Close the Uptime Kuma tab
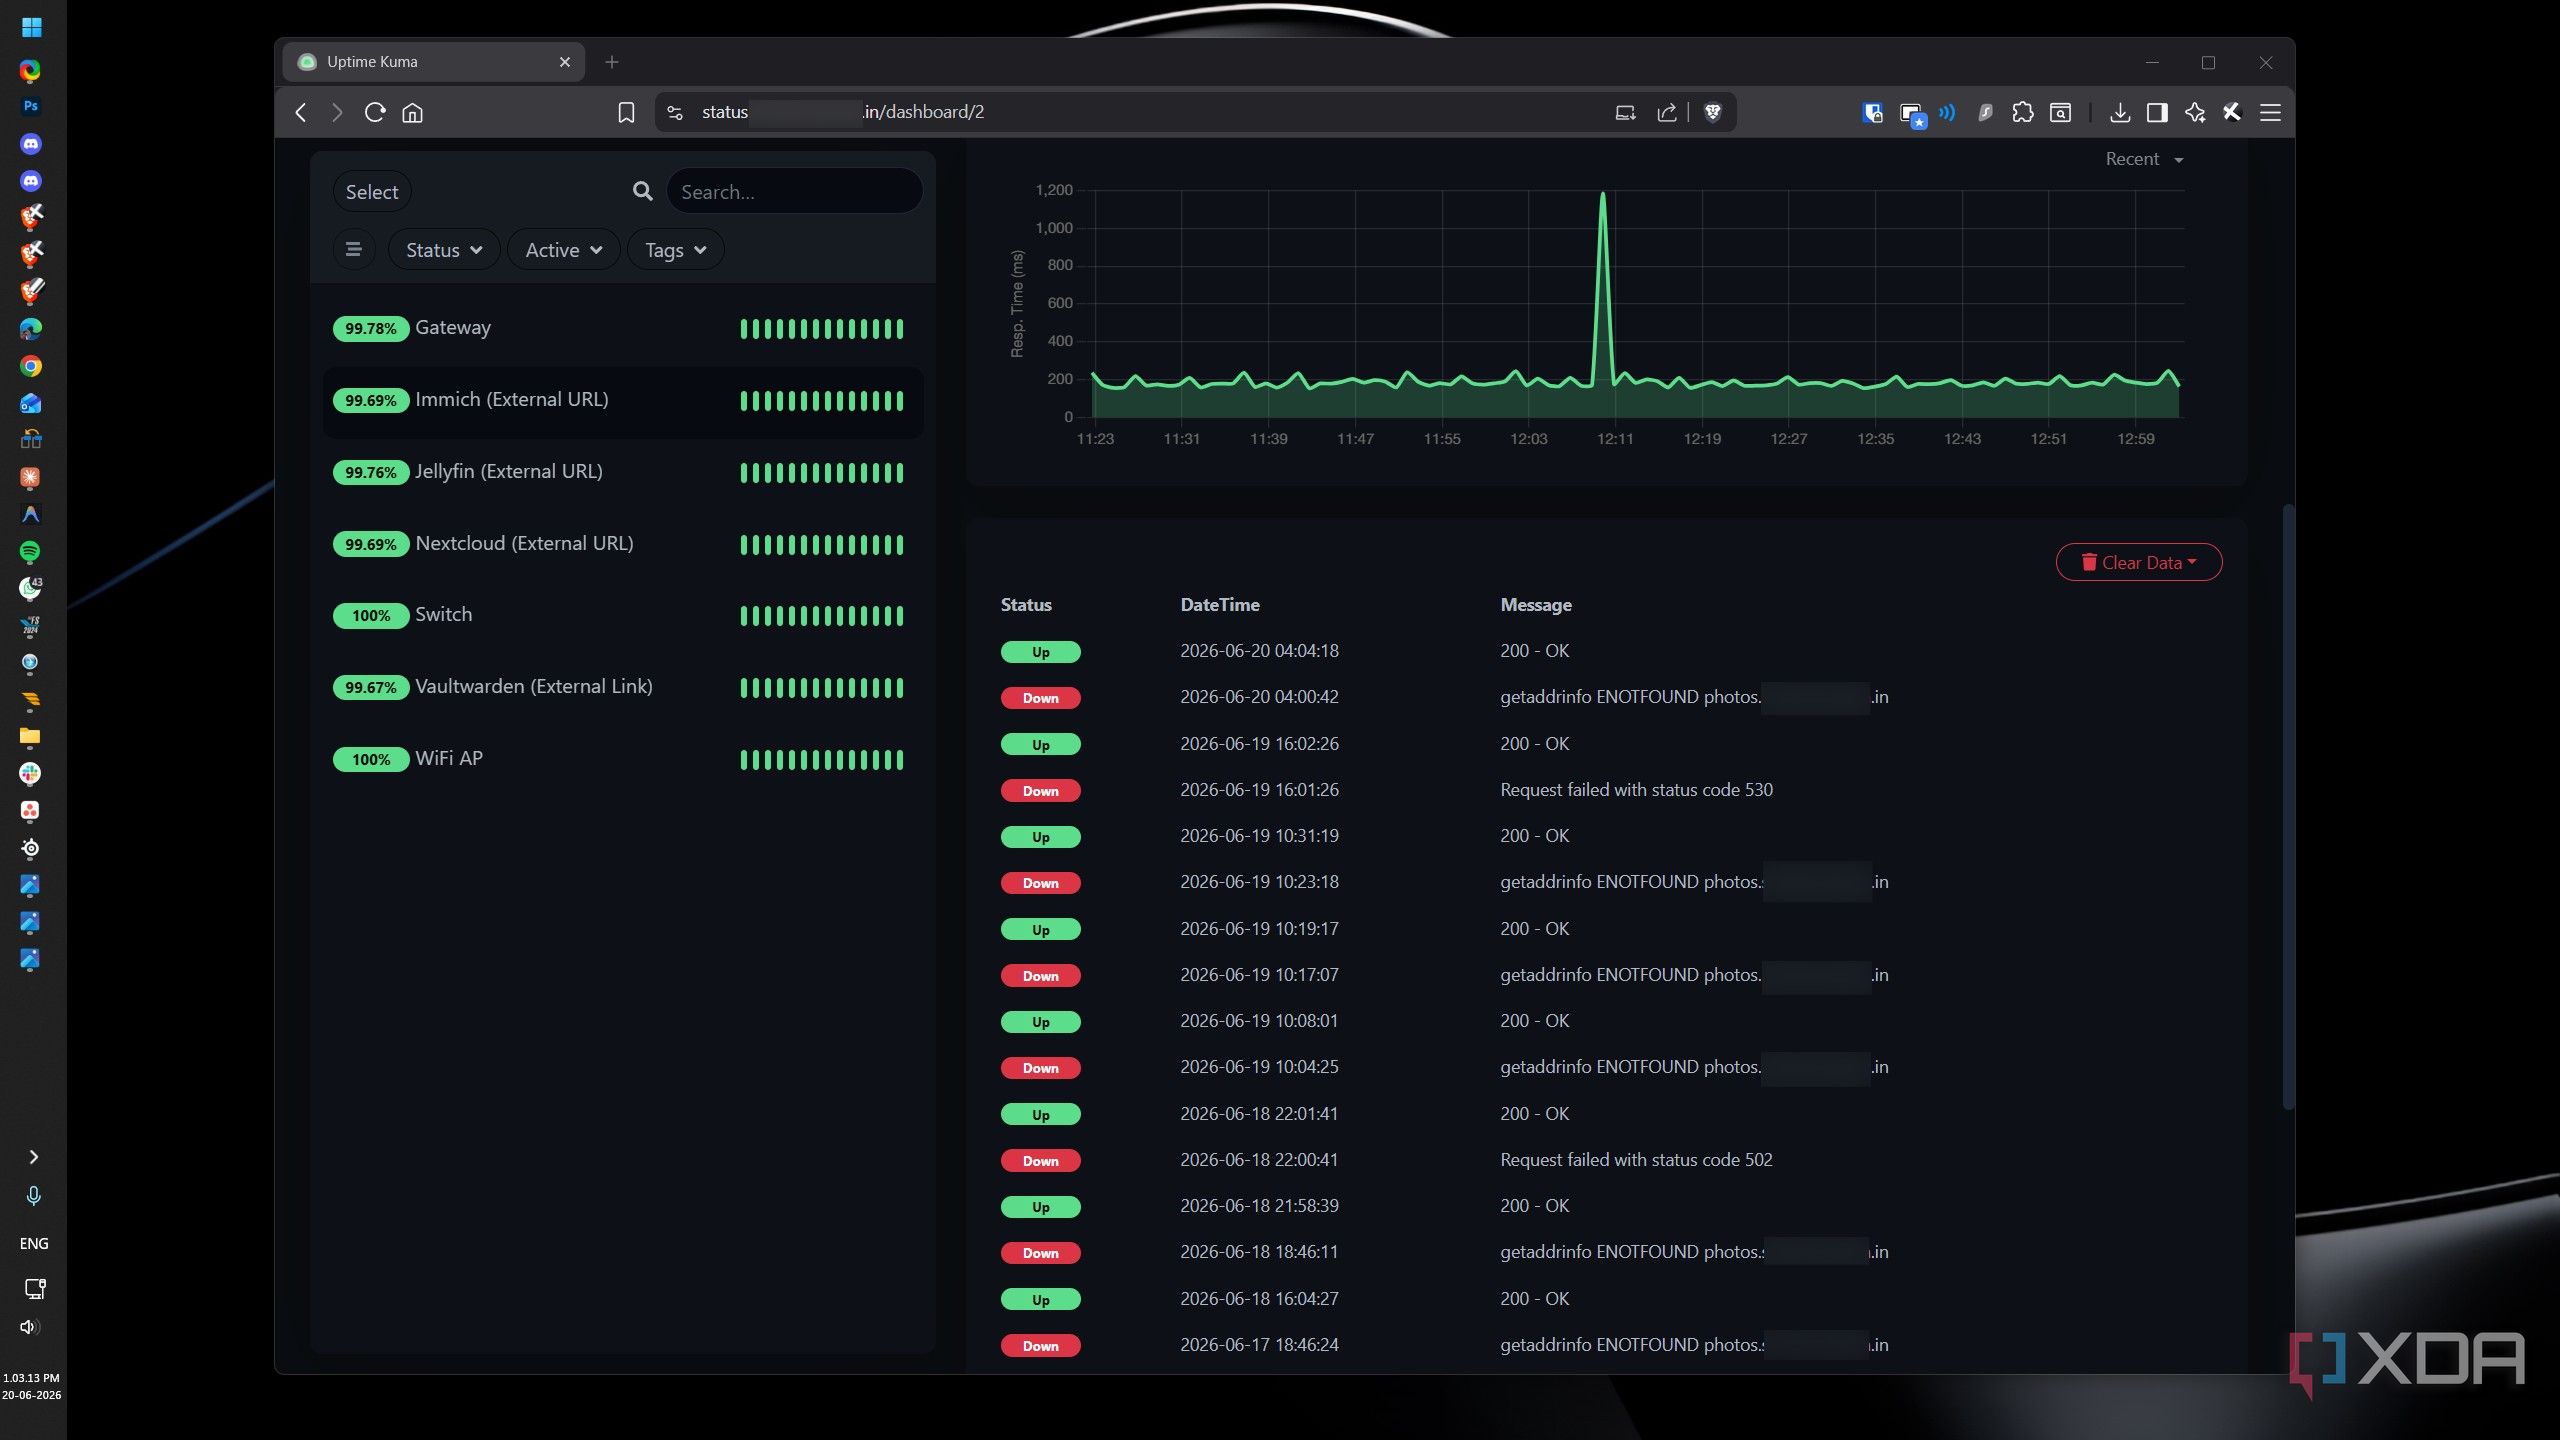Image resolution: width=2560 pixels, height=1440 pixels. coord(565,62)
